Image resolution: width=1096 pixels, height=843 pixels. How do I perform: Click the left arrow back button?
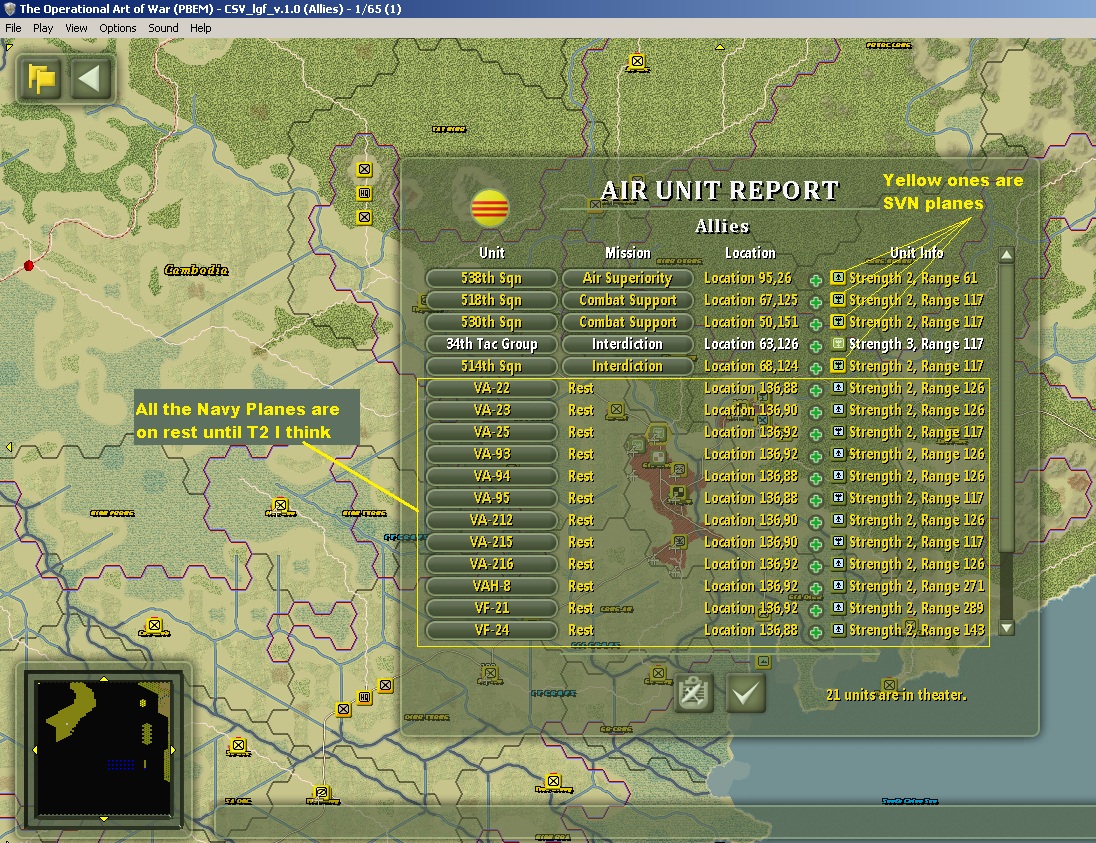(90, 78)
